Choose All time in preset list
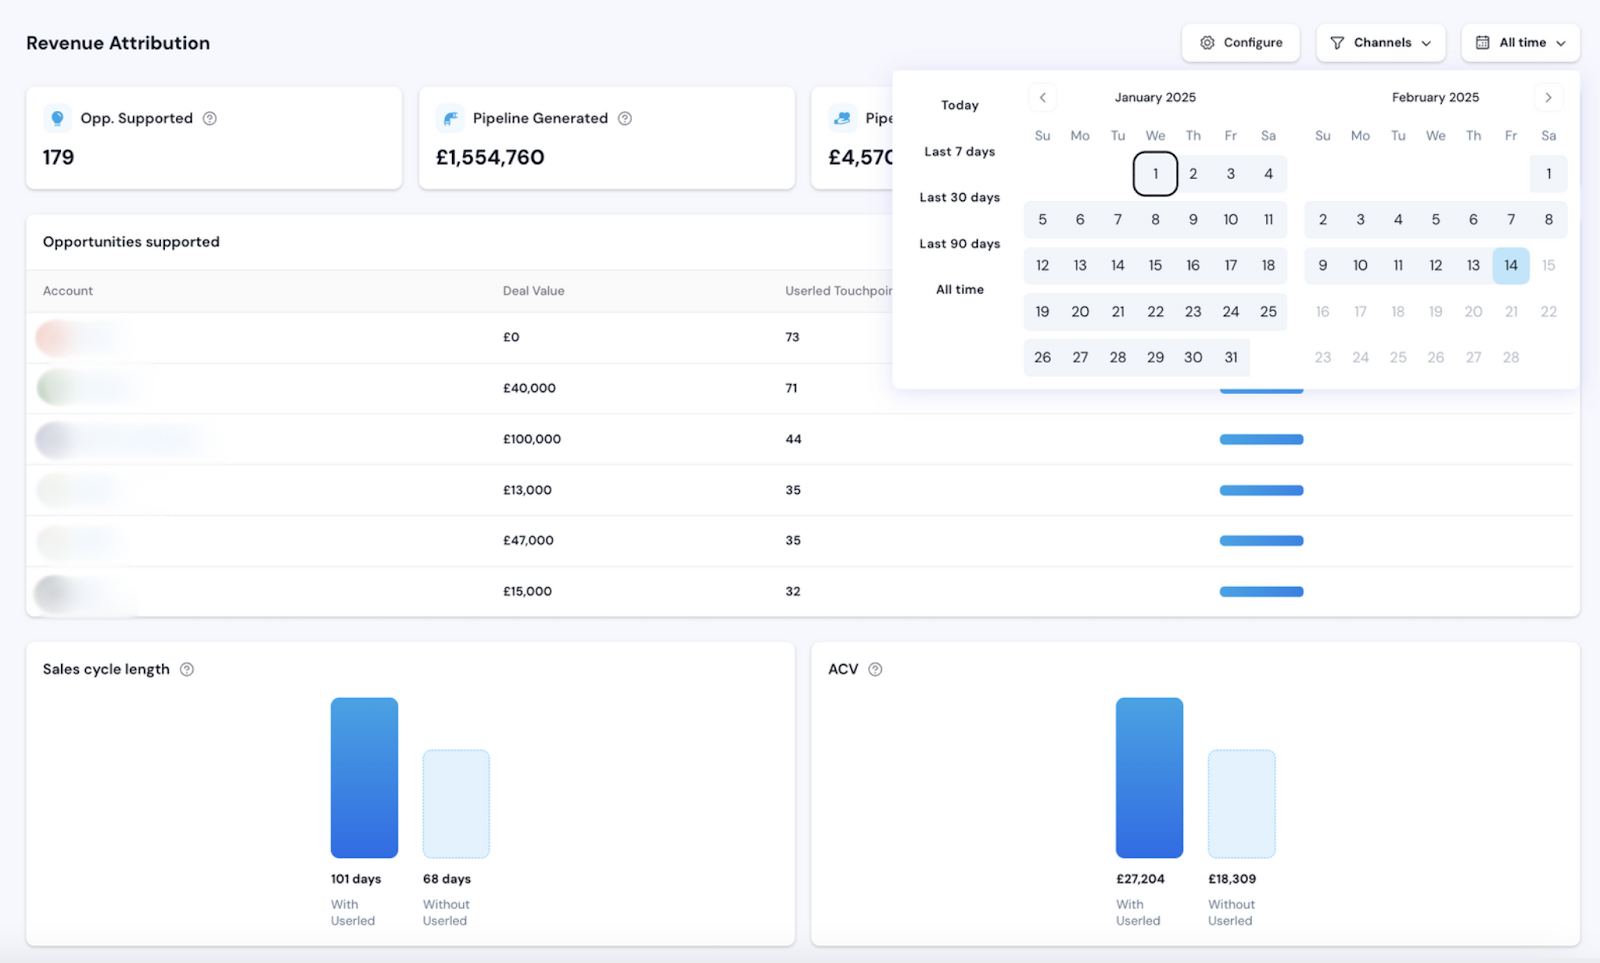This screenshot has height=963, width=1600. pos(959,289)
